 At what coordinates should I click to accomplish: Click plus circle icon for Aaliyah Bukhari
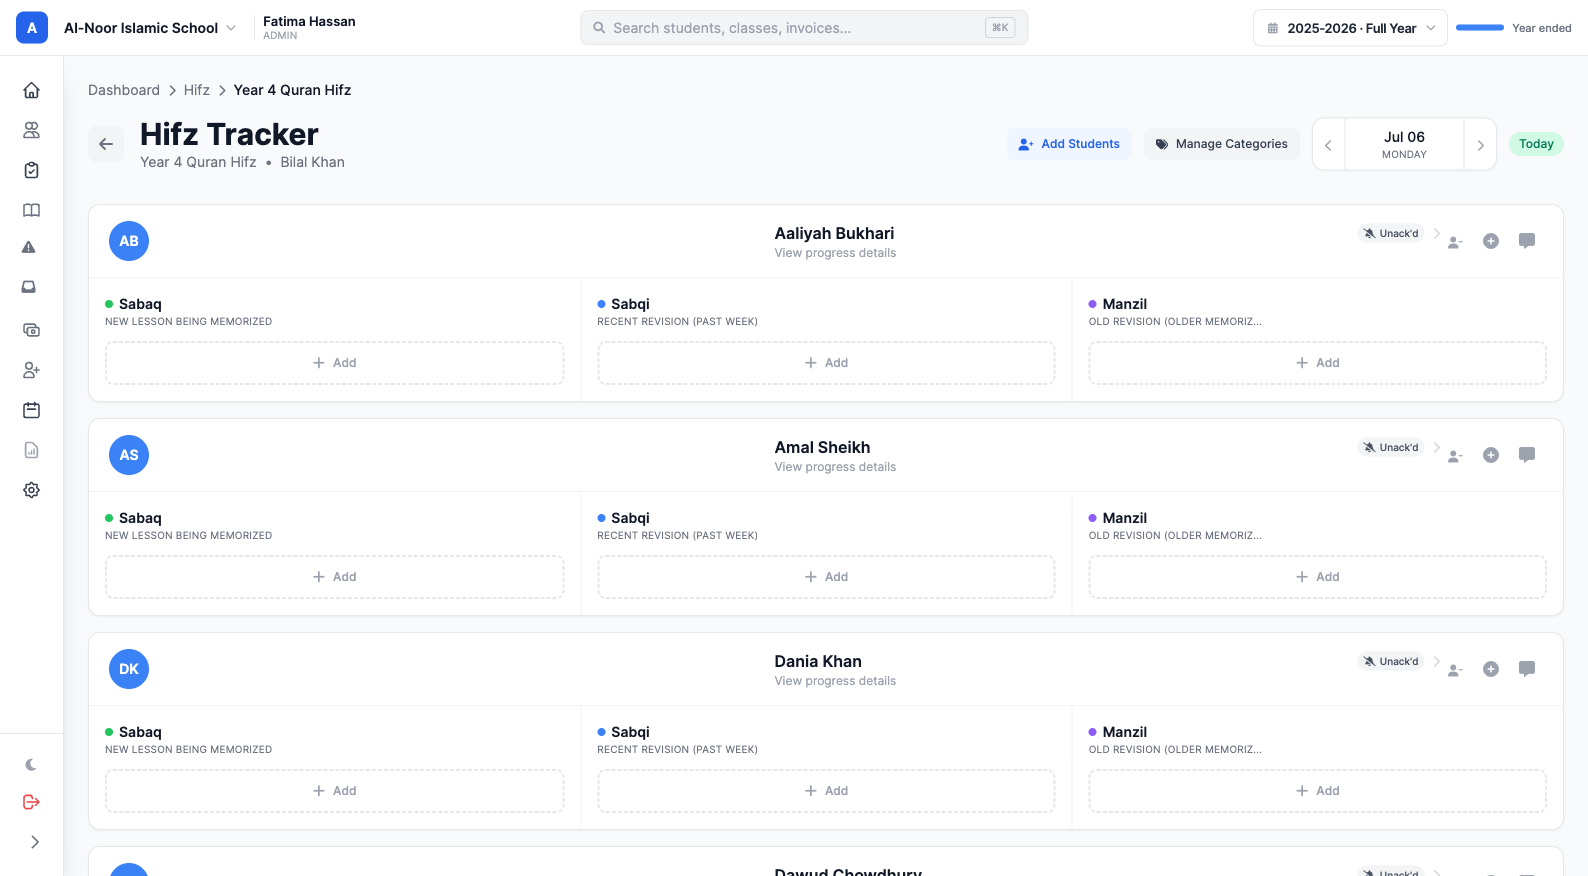pos(1491,241)
